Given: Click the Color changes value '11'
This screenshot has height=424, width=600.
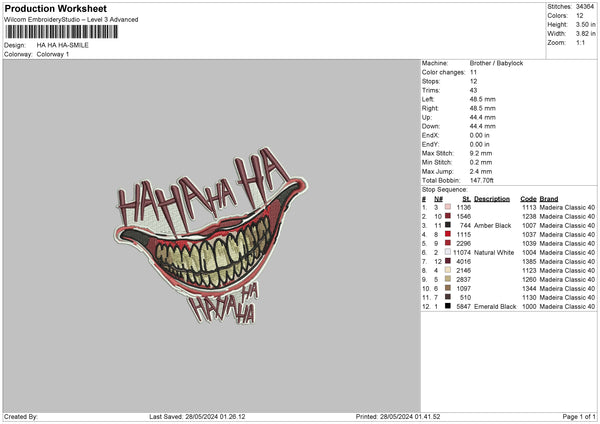Looking at the screenshot, I should [473, 72].
